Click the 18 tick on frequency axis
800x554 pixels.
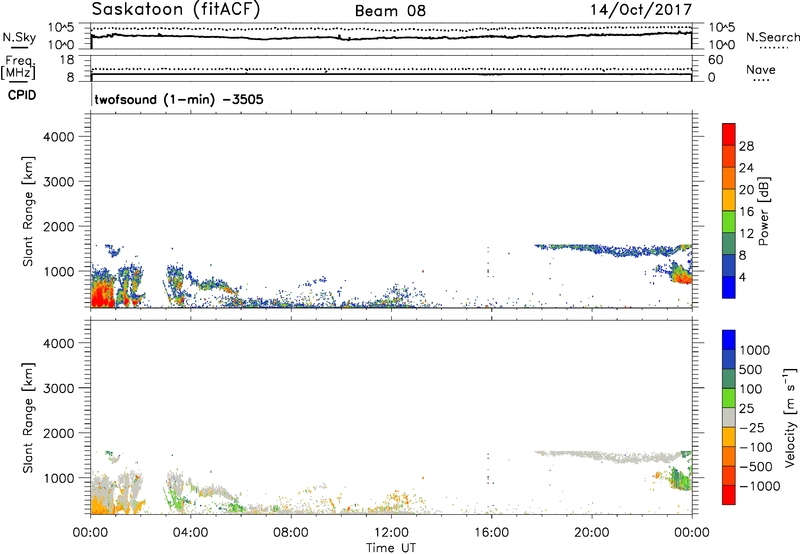[x=67, y=60]
